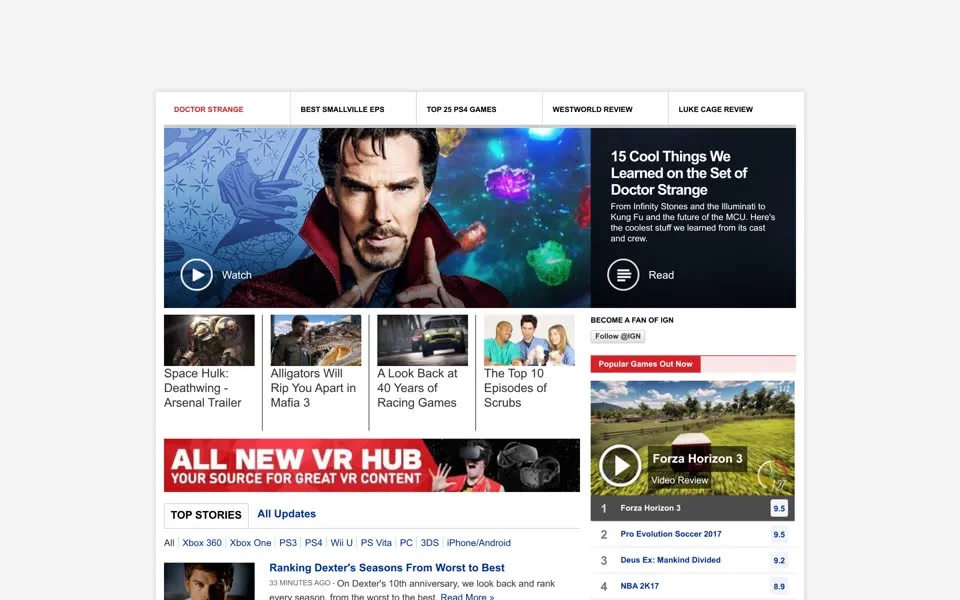Image resolution: width=960 pixels, height=600 pixels.
Task: Switch to the All Updates tab
Action: click(x=287, y=514)
